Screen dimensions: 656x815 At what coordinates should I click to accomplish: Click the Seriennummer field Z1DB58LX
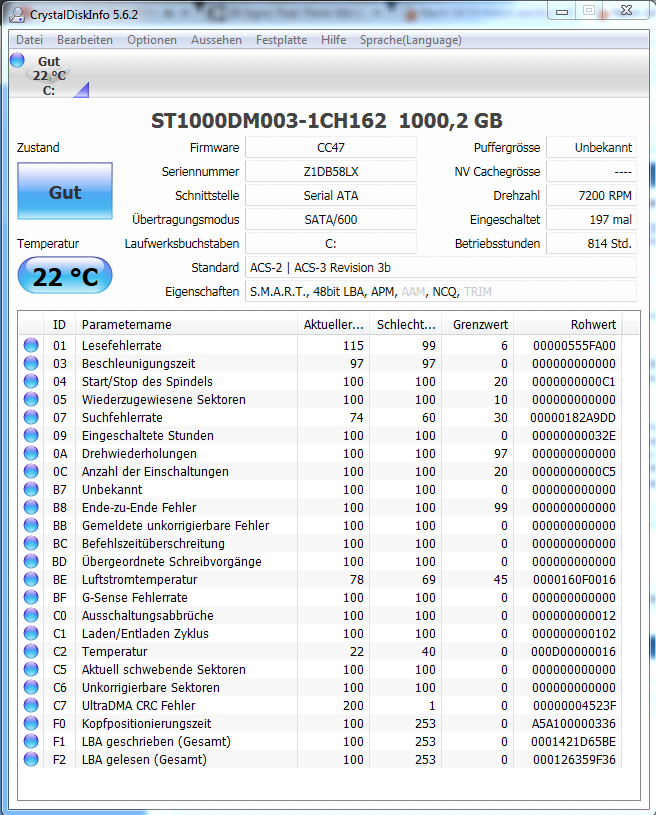coord(331,172)
